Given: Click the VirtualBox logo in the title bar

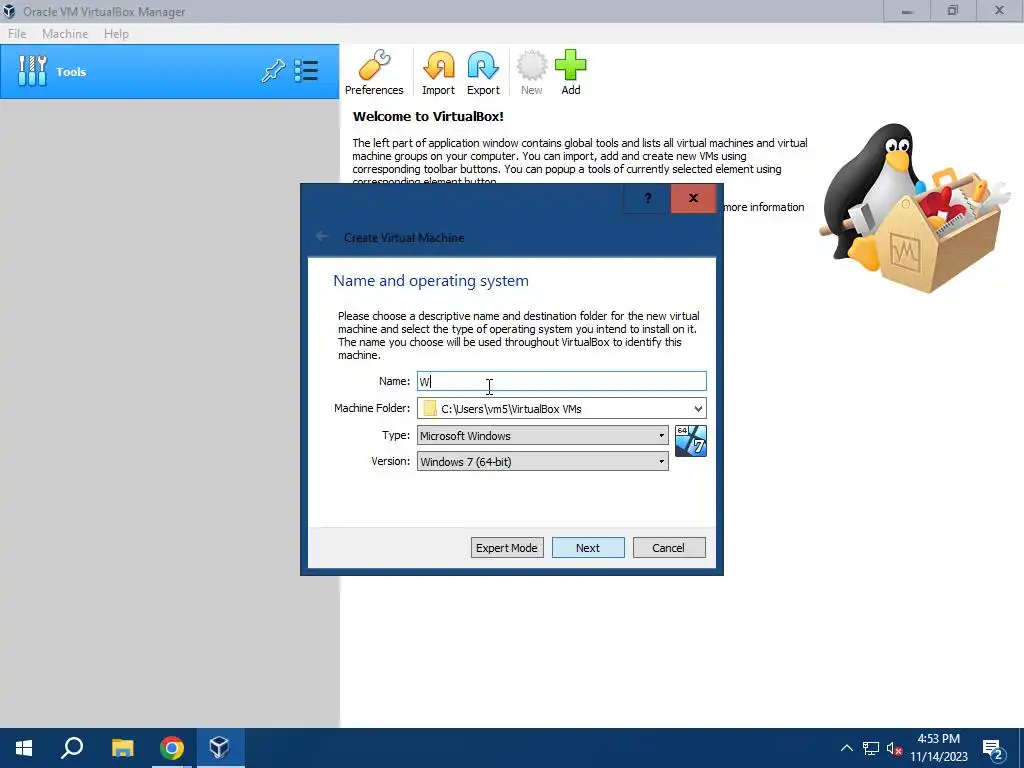Looking at the screenshot, I should click(x=9, y=11).
